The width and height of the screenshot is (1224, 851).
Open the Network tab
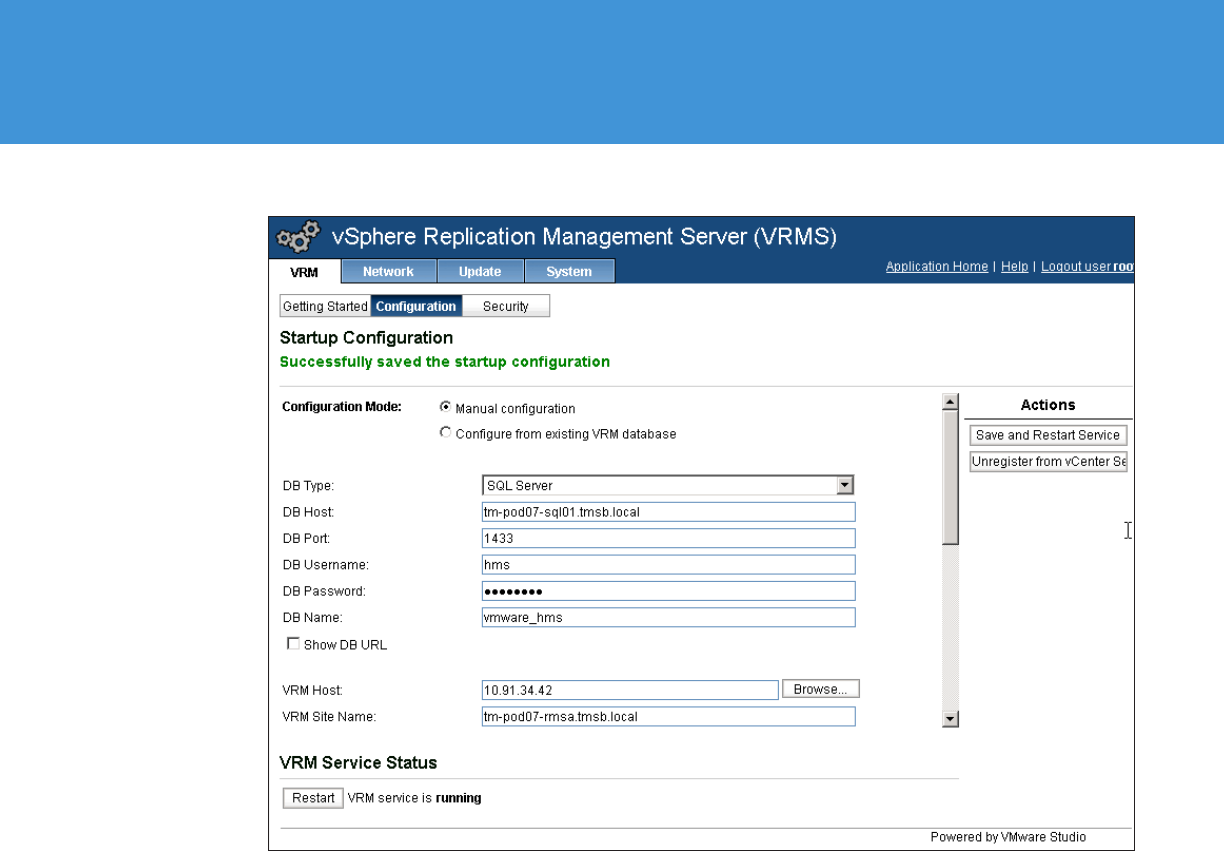[388, 271]
